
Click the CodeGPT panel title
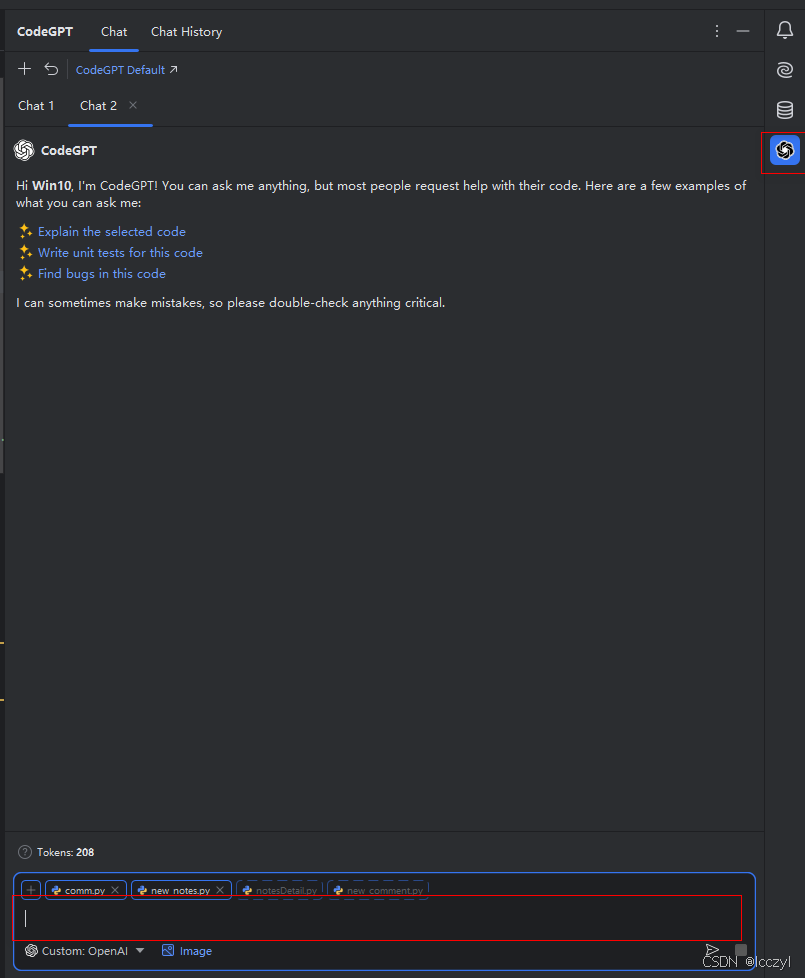pos(45,32)
